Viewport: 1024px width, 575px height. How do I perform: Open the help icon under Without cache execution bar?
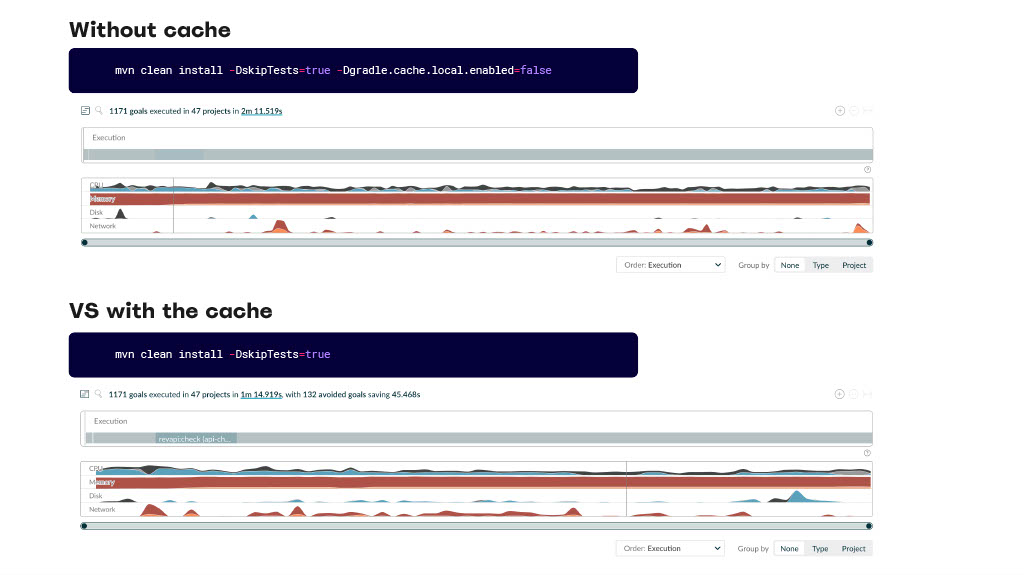click(x=867, y=169)
